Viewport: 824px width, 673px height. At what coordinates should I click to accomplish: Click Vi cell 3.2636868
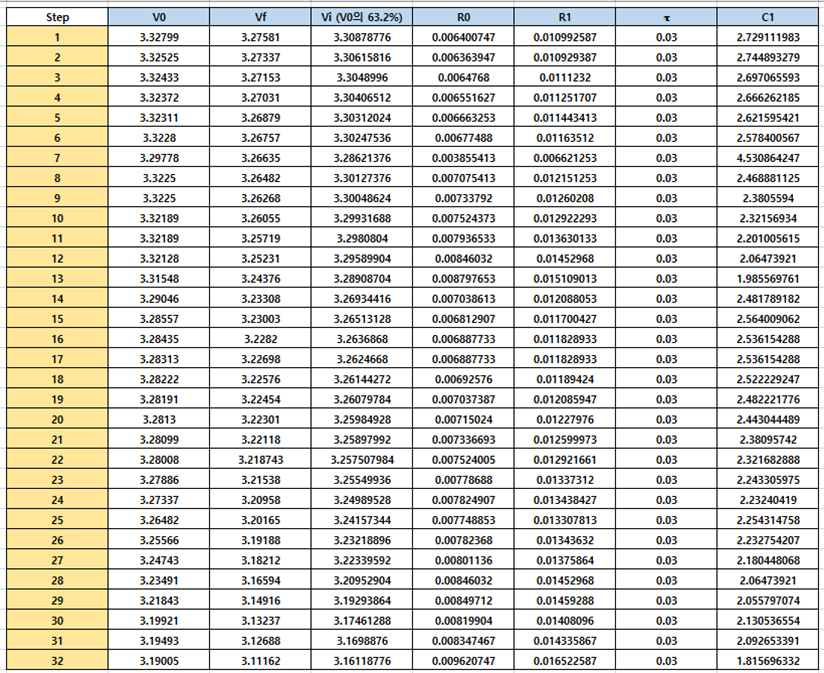(362, 339)
